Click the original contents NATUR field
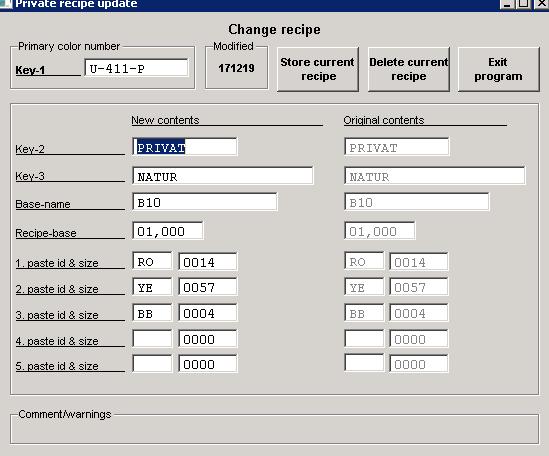The width and height of the screenshot is (549, 456). coord(435,175)
